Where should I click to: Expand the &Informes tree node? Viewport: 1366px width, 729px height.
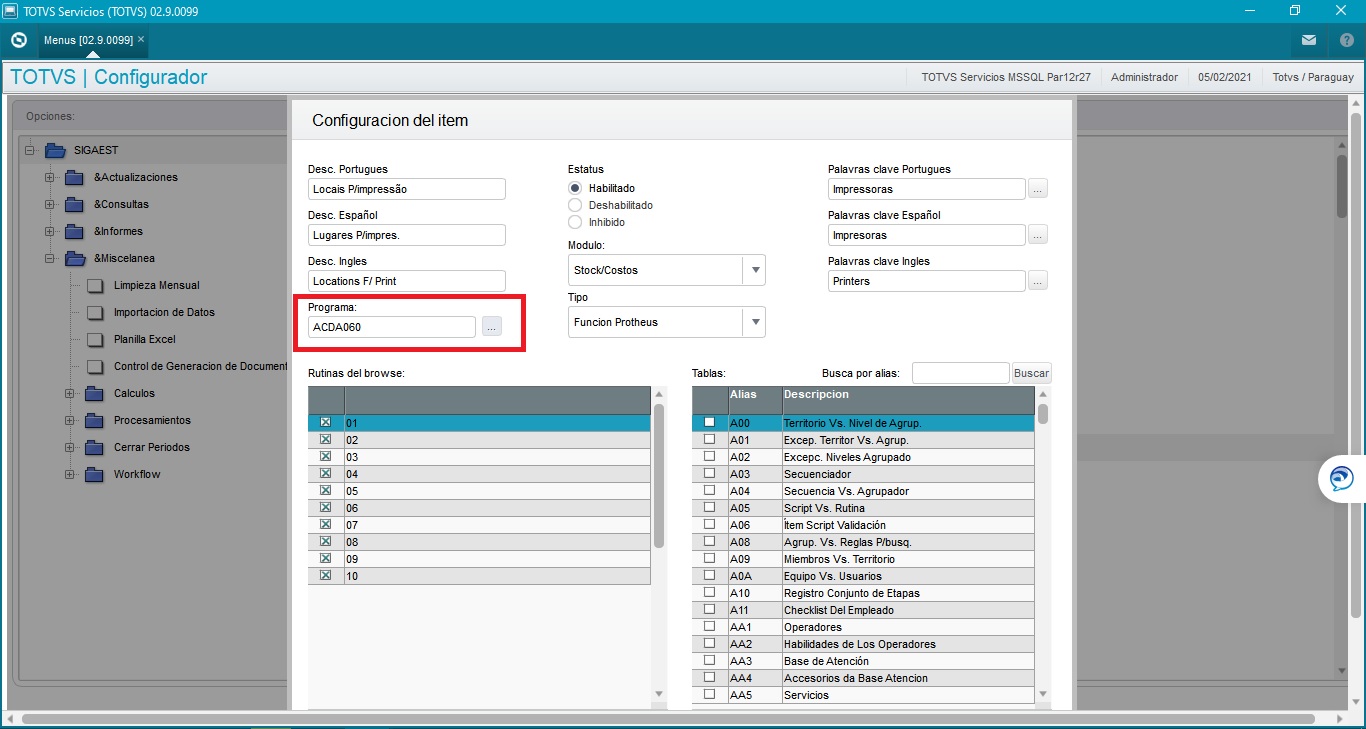click(50, 232)
